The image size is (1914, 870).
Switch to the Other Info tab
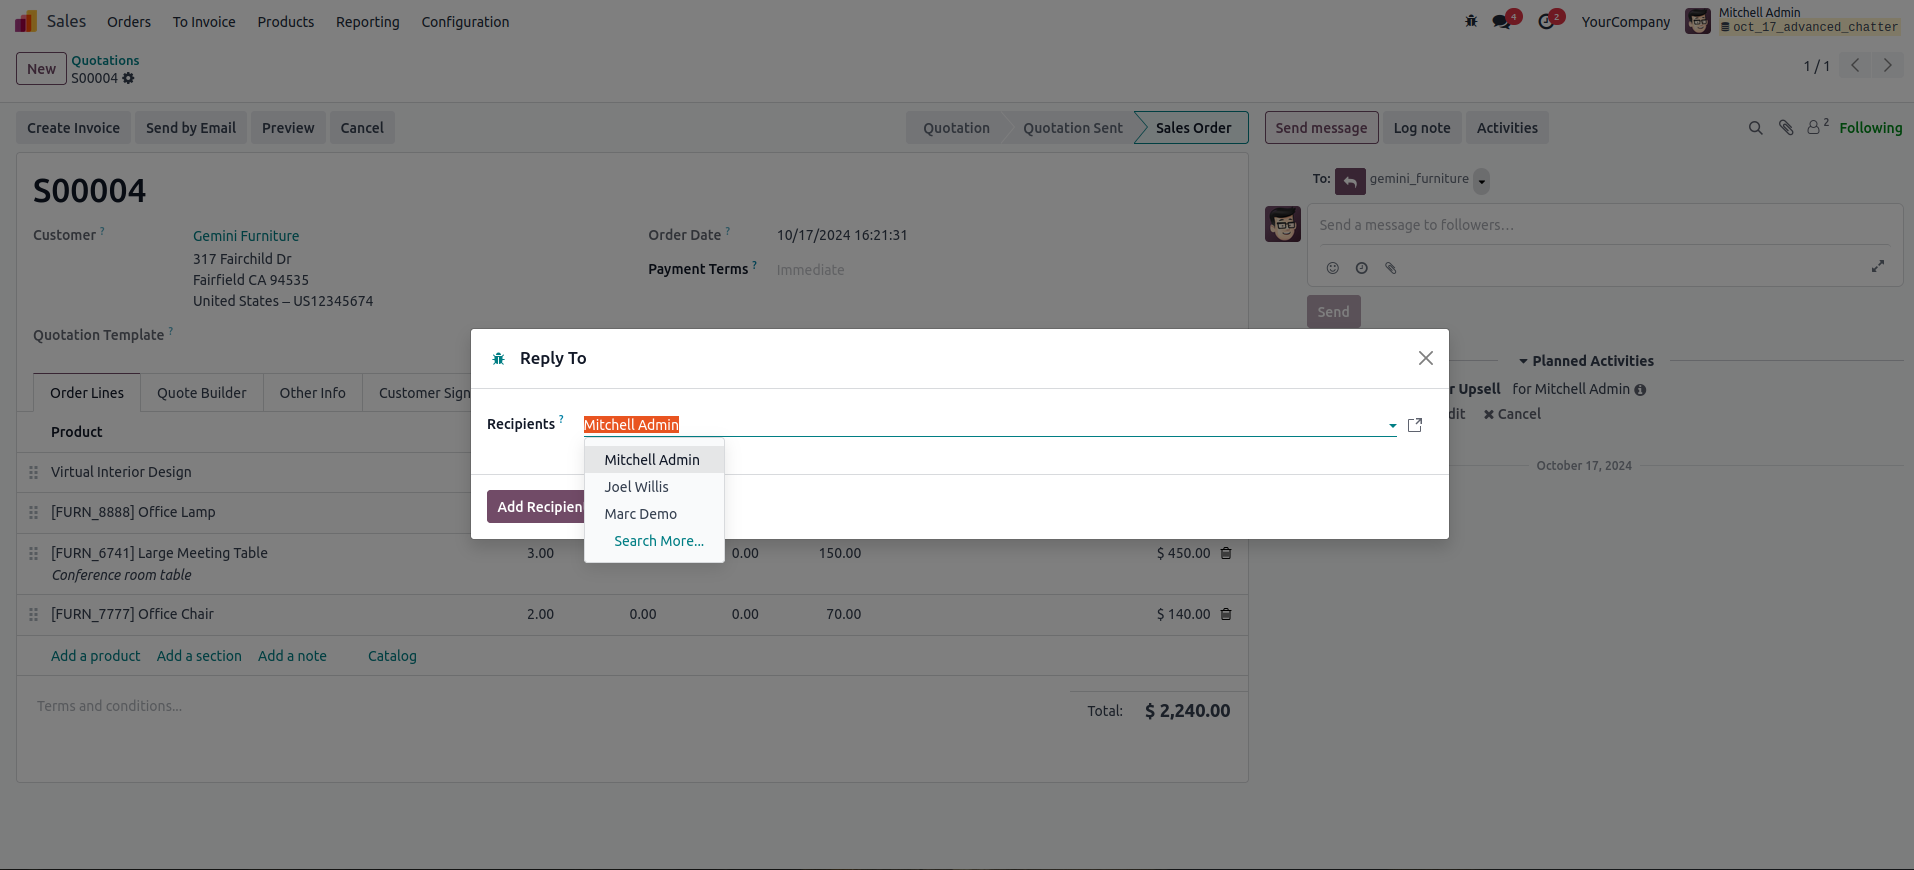pos(312,393)
